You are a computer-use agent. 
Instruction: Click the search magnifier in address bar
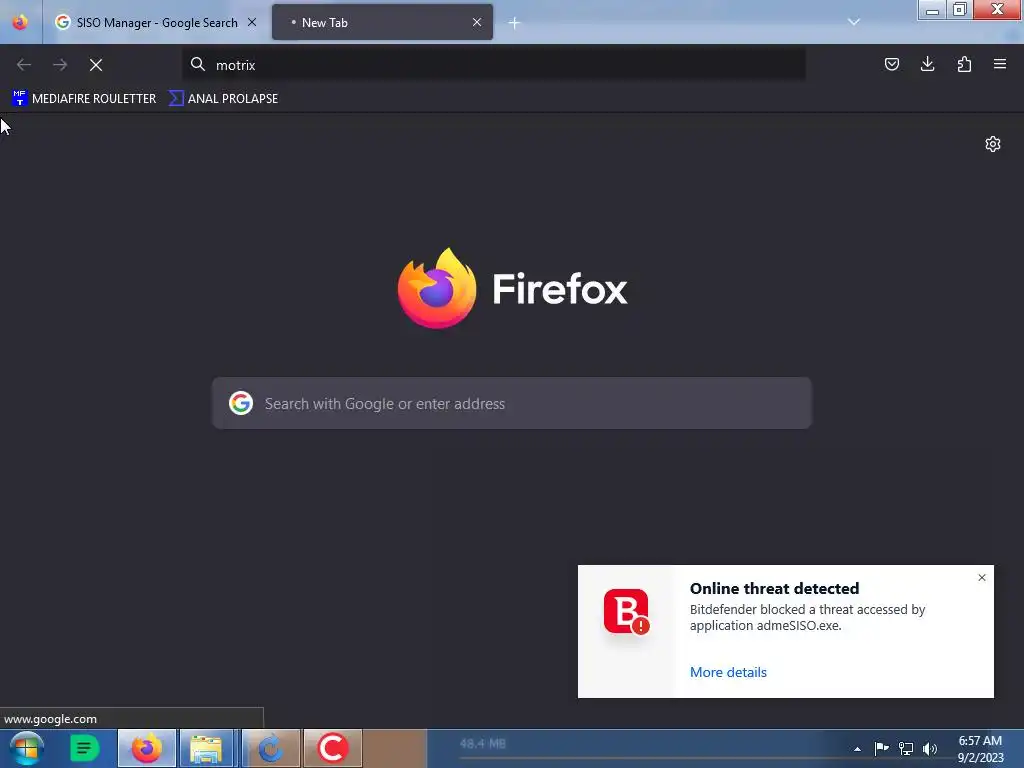pyautogui.click(x=197, y=64)
